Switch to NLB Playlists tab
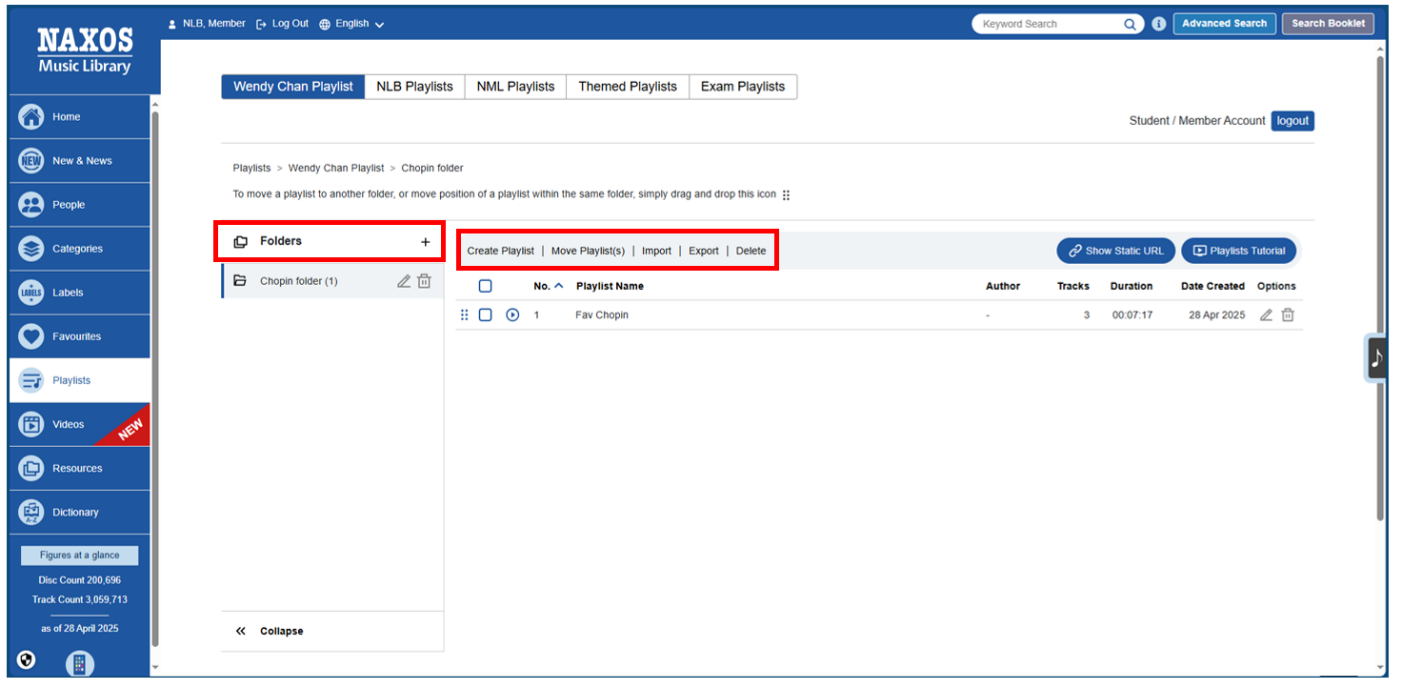The image size is (1401, 689). 414,87
